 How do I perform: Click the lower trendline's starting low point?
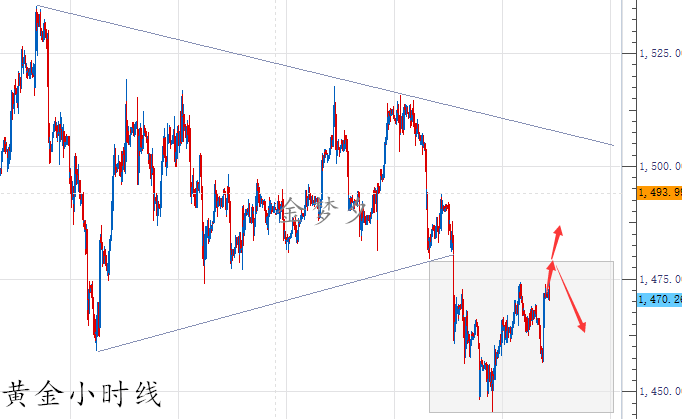click(97, 350)
